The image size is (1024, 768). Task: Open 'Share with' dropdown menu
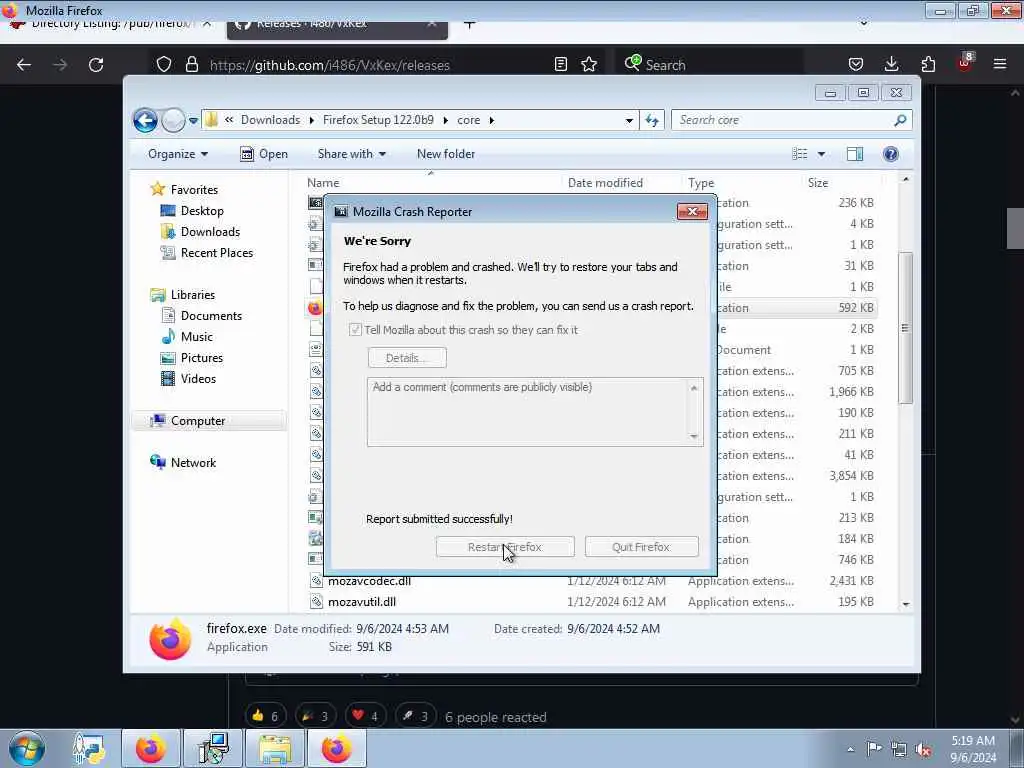351,154
